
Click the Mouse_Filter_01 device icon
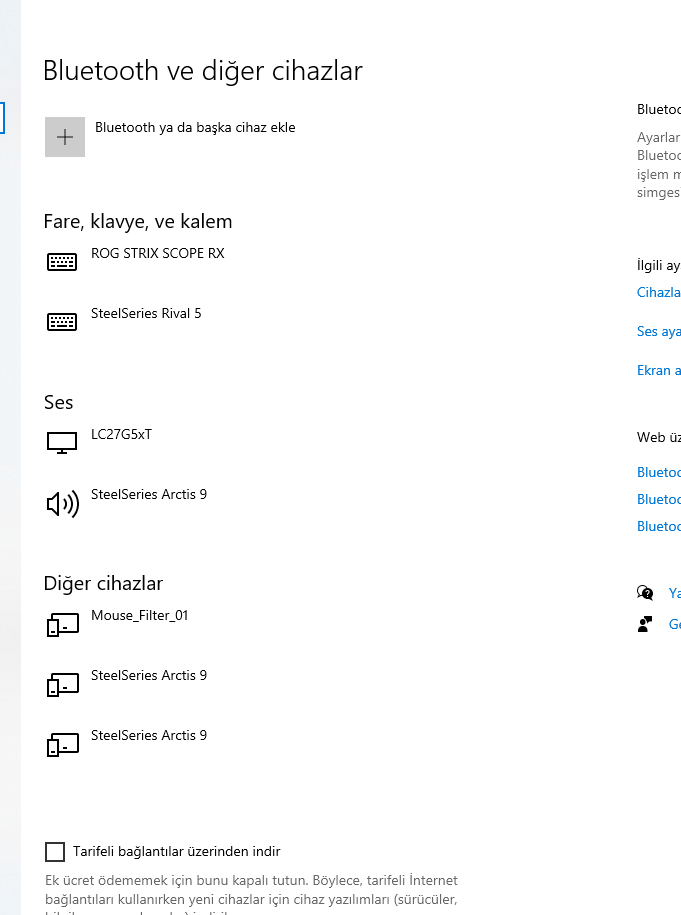coord(62,624)
